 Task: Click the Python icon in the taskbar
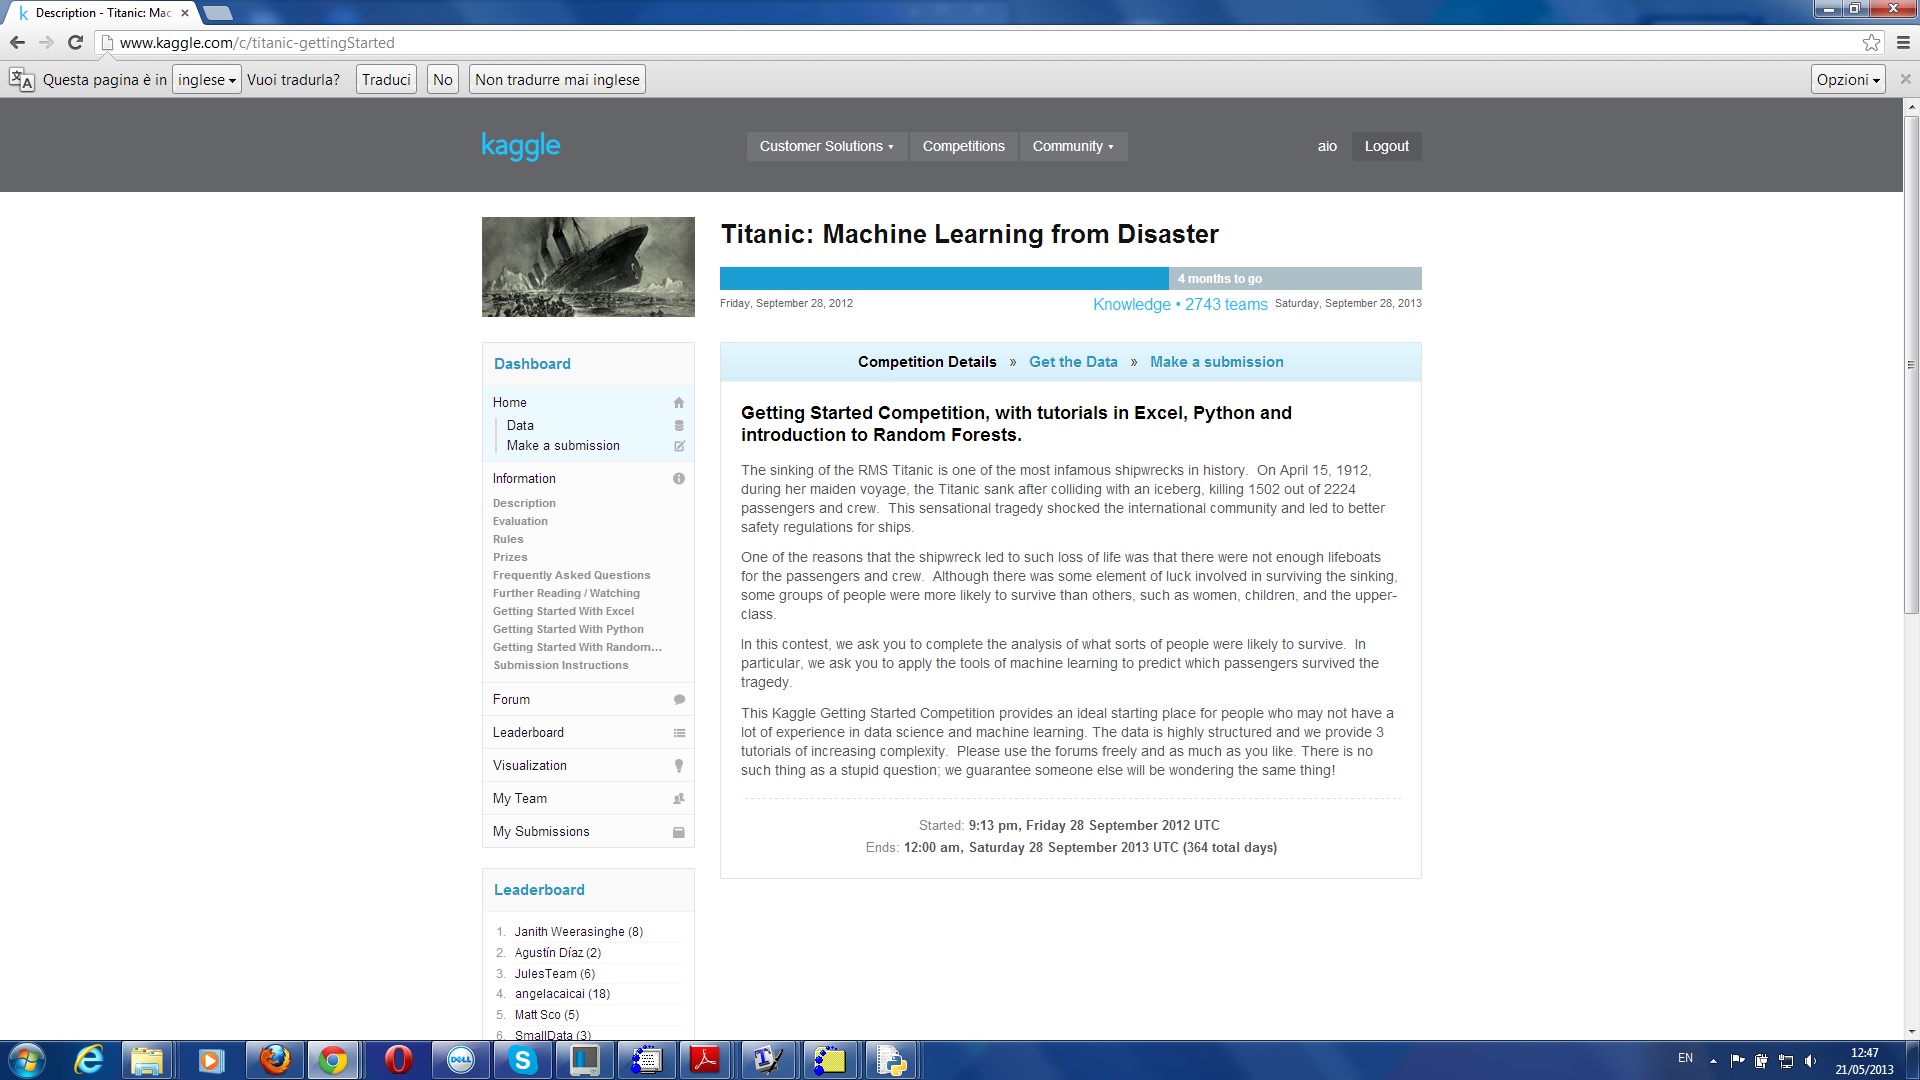890,1060
